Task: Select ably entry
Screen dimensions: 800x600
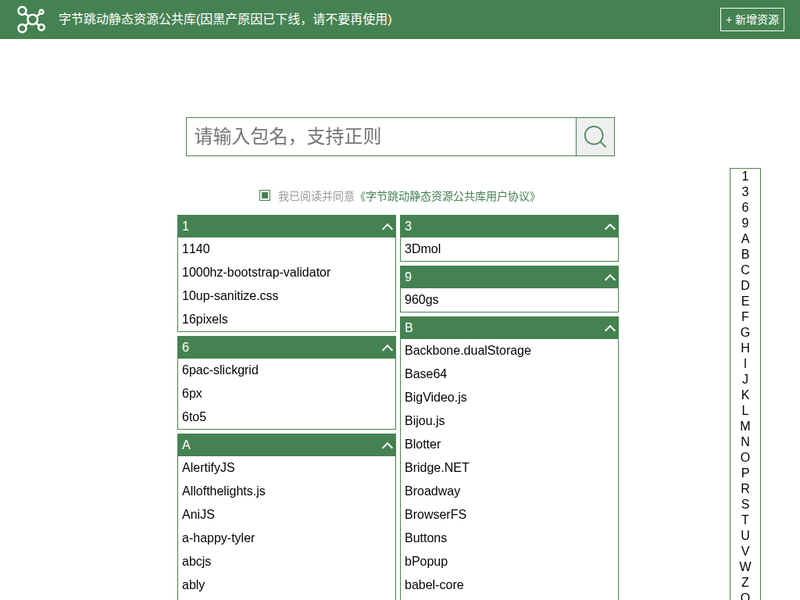Action: pos(193,585)
